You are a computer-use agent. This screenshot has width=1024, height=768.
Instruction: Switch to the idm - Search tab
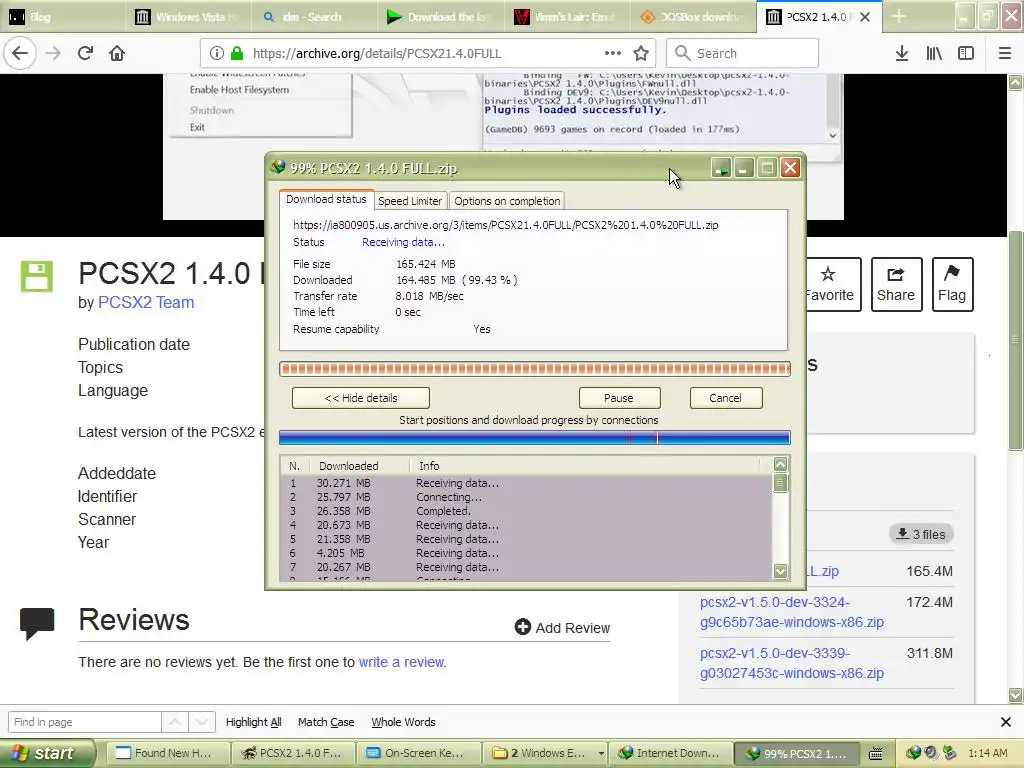[313, 16]
